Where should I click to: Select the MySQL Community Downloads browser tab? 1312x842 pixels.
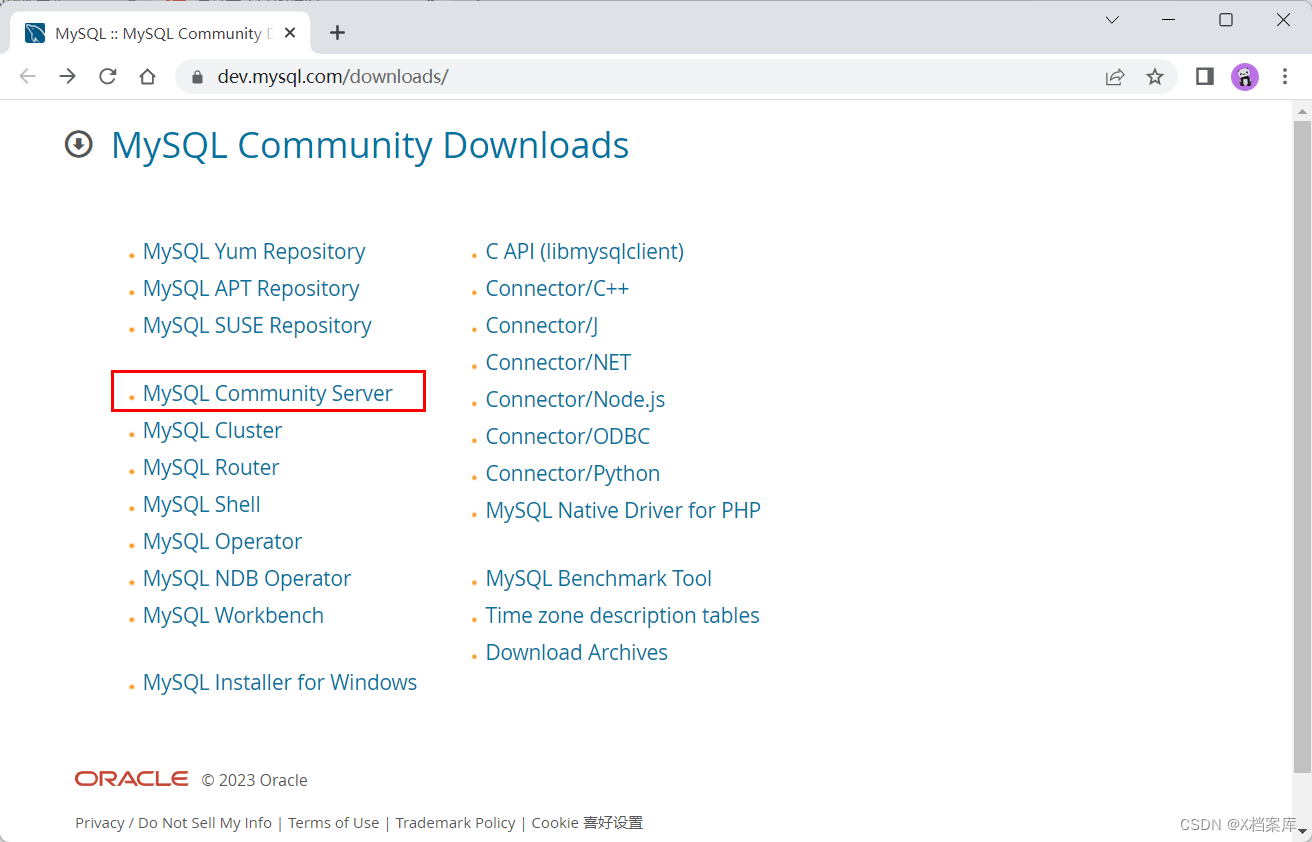click(x=160, y=33)
